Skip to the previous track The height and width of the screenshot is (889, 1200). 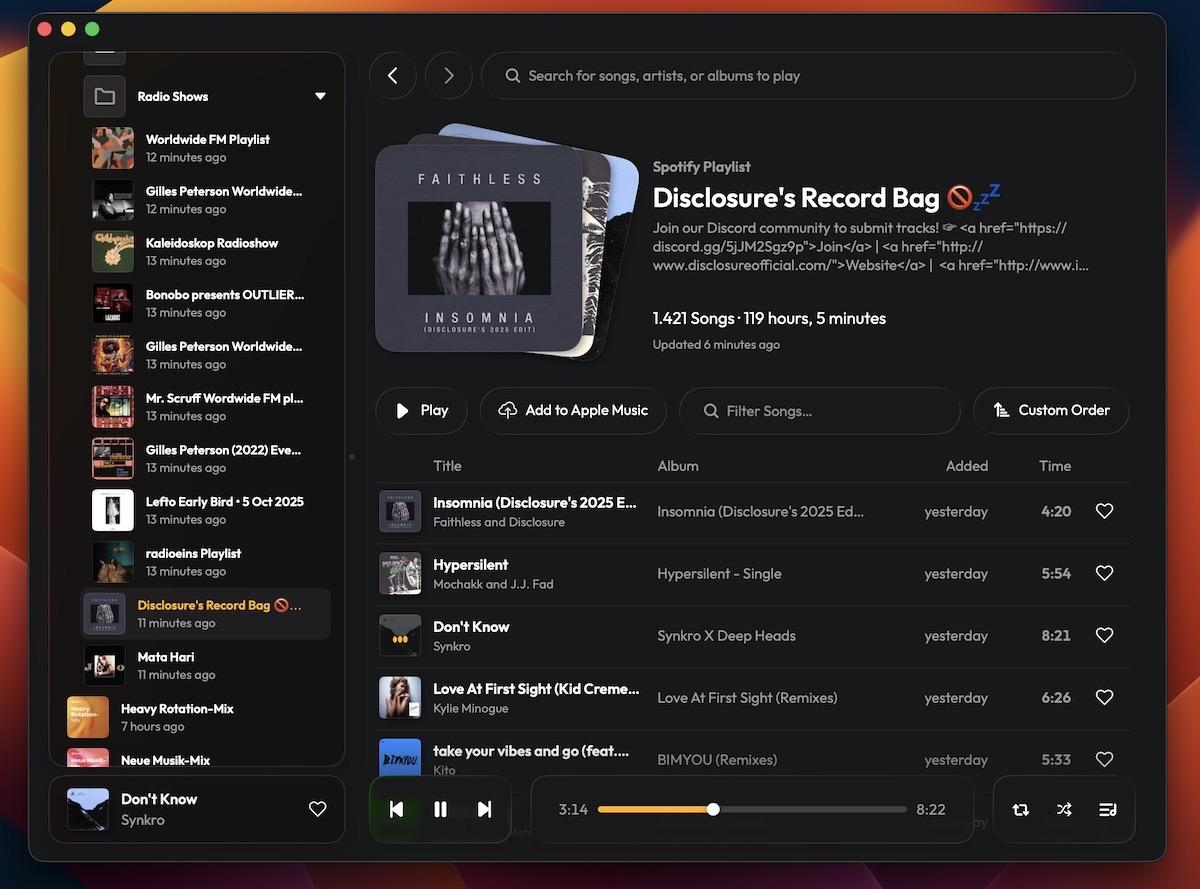pyautogui.click(x=396, y=809)
